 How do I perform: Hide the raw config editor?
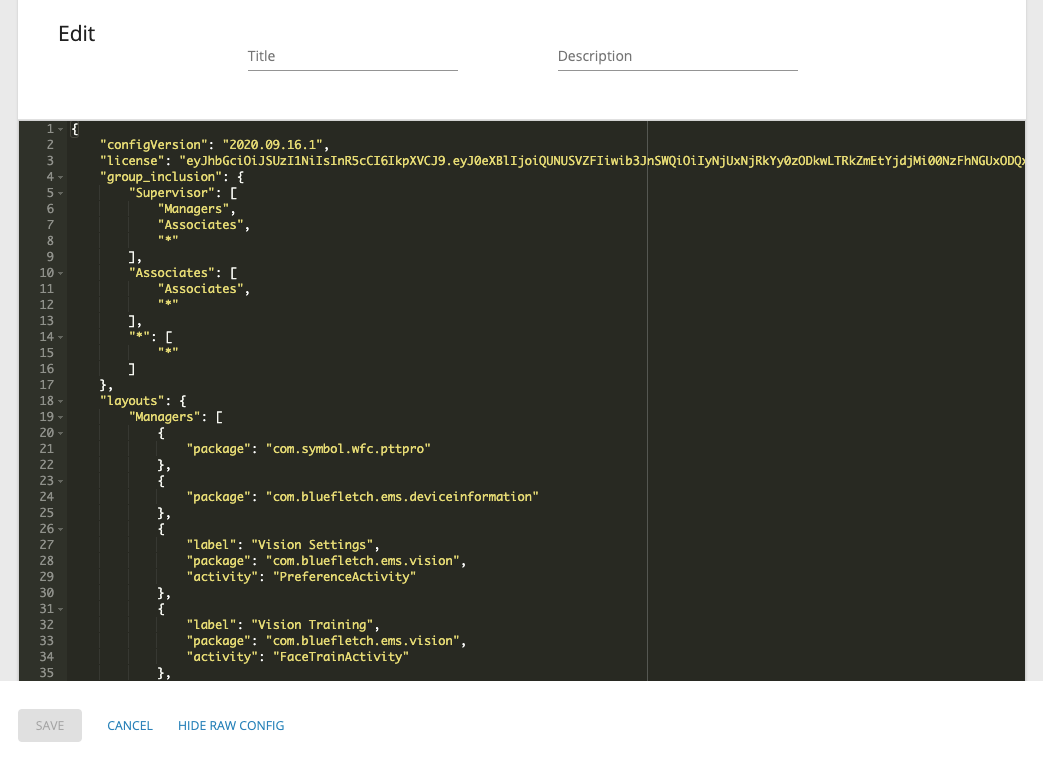tap(231, 726)
